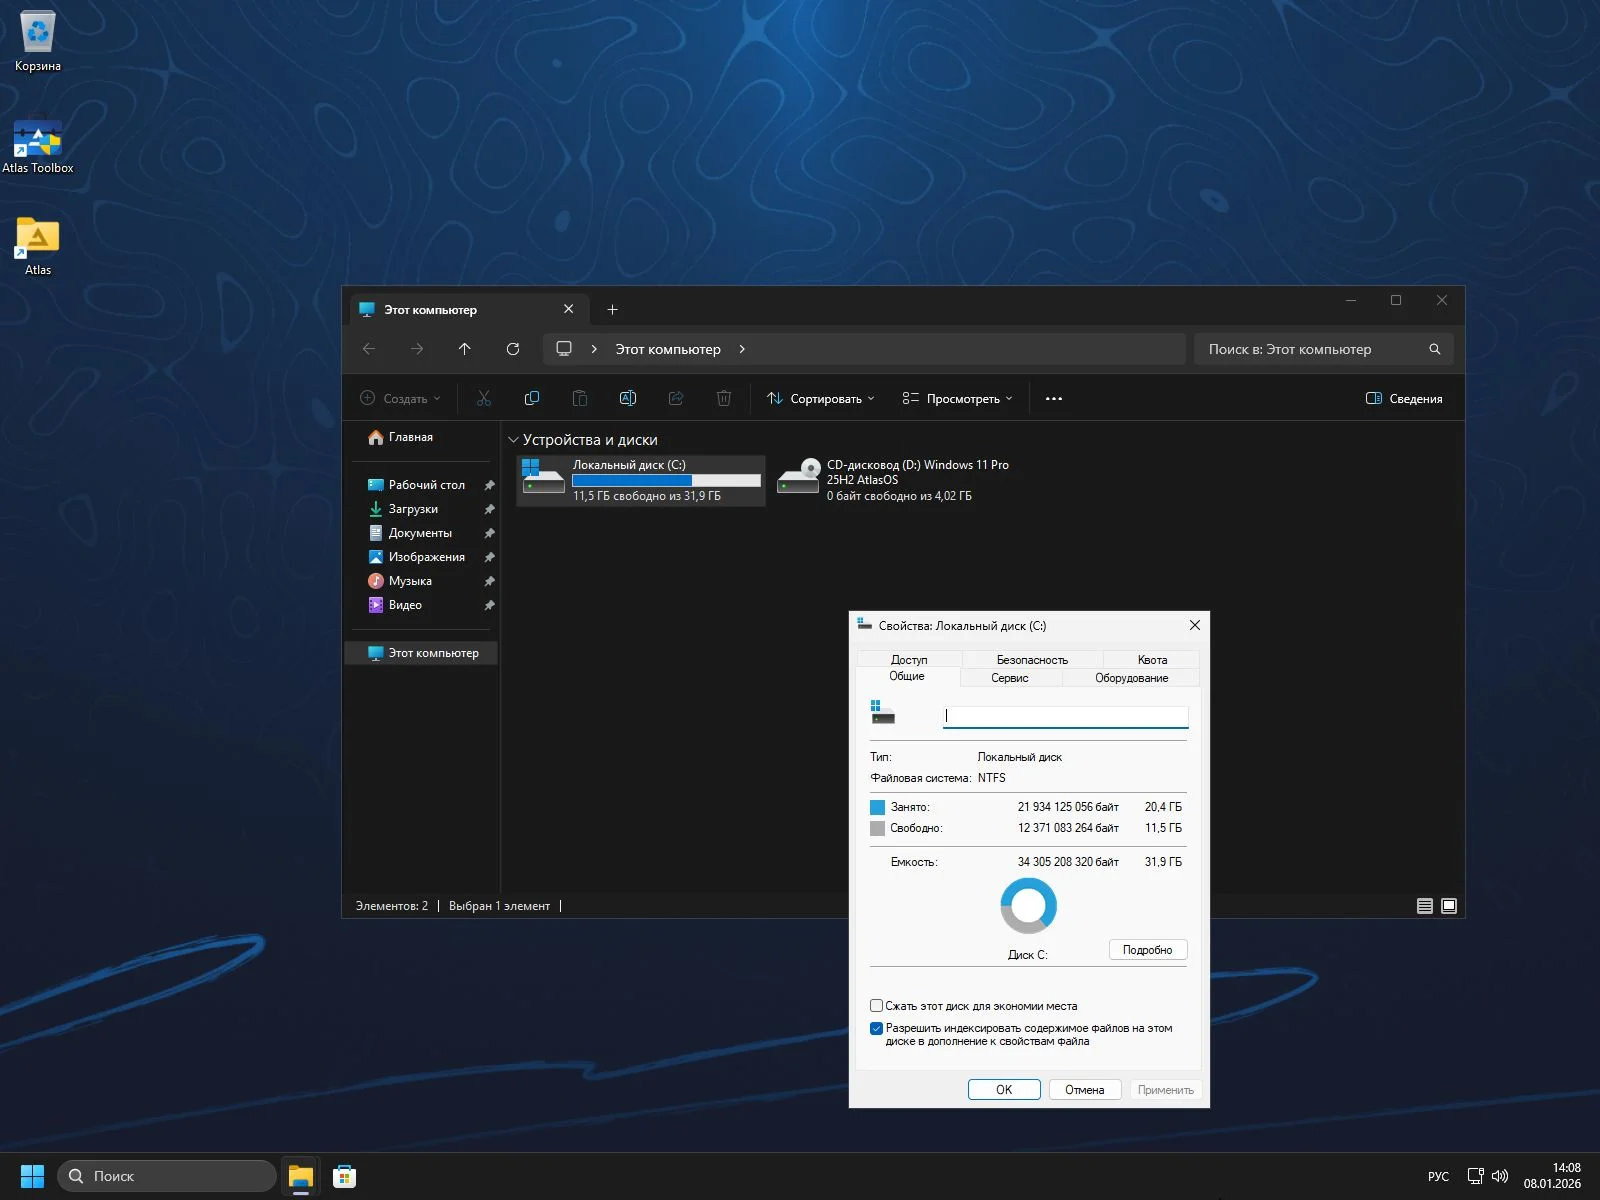This screenshot has height=1200, width=1600.
Task: Enable Compress this drive checkbox
Action: point(877,1006)
